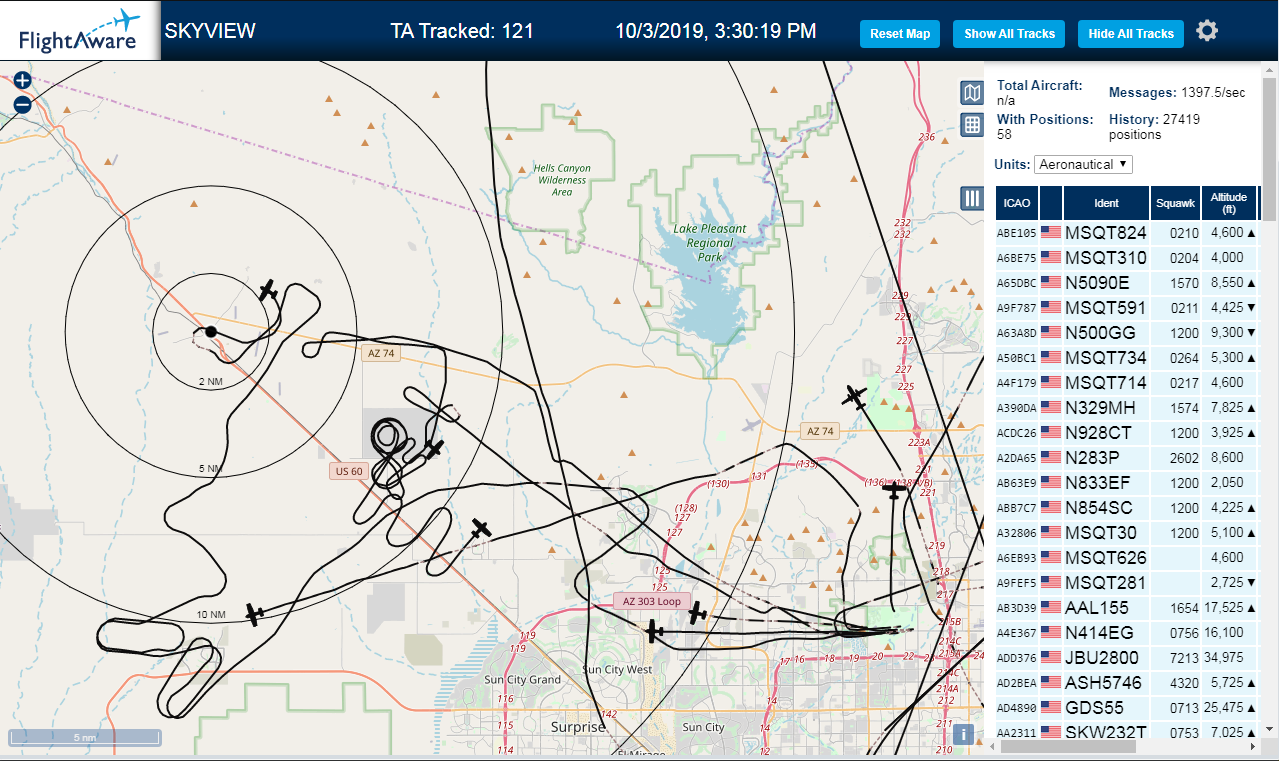
Task: Select the MSQT281 aircraft row
Action: (x=1126, y=582)
